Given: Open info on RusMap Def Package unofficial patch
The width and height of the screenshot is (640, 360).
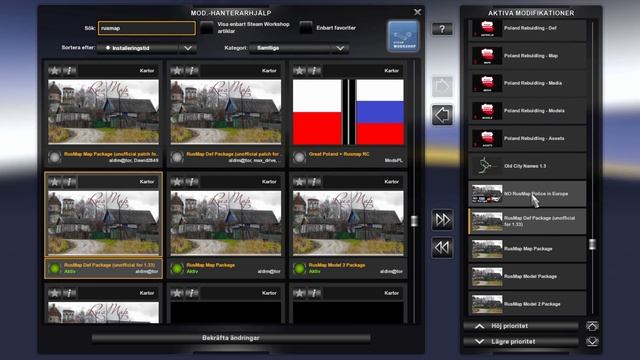Looking at the screenshot, I should click(192, 71).
